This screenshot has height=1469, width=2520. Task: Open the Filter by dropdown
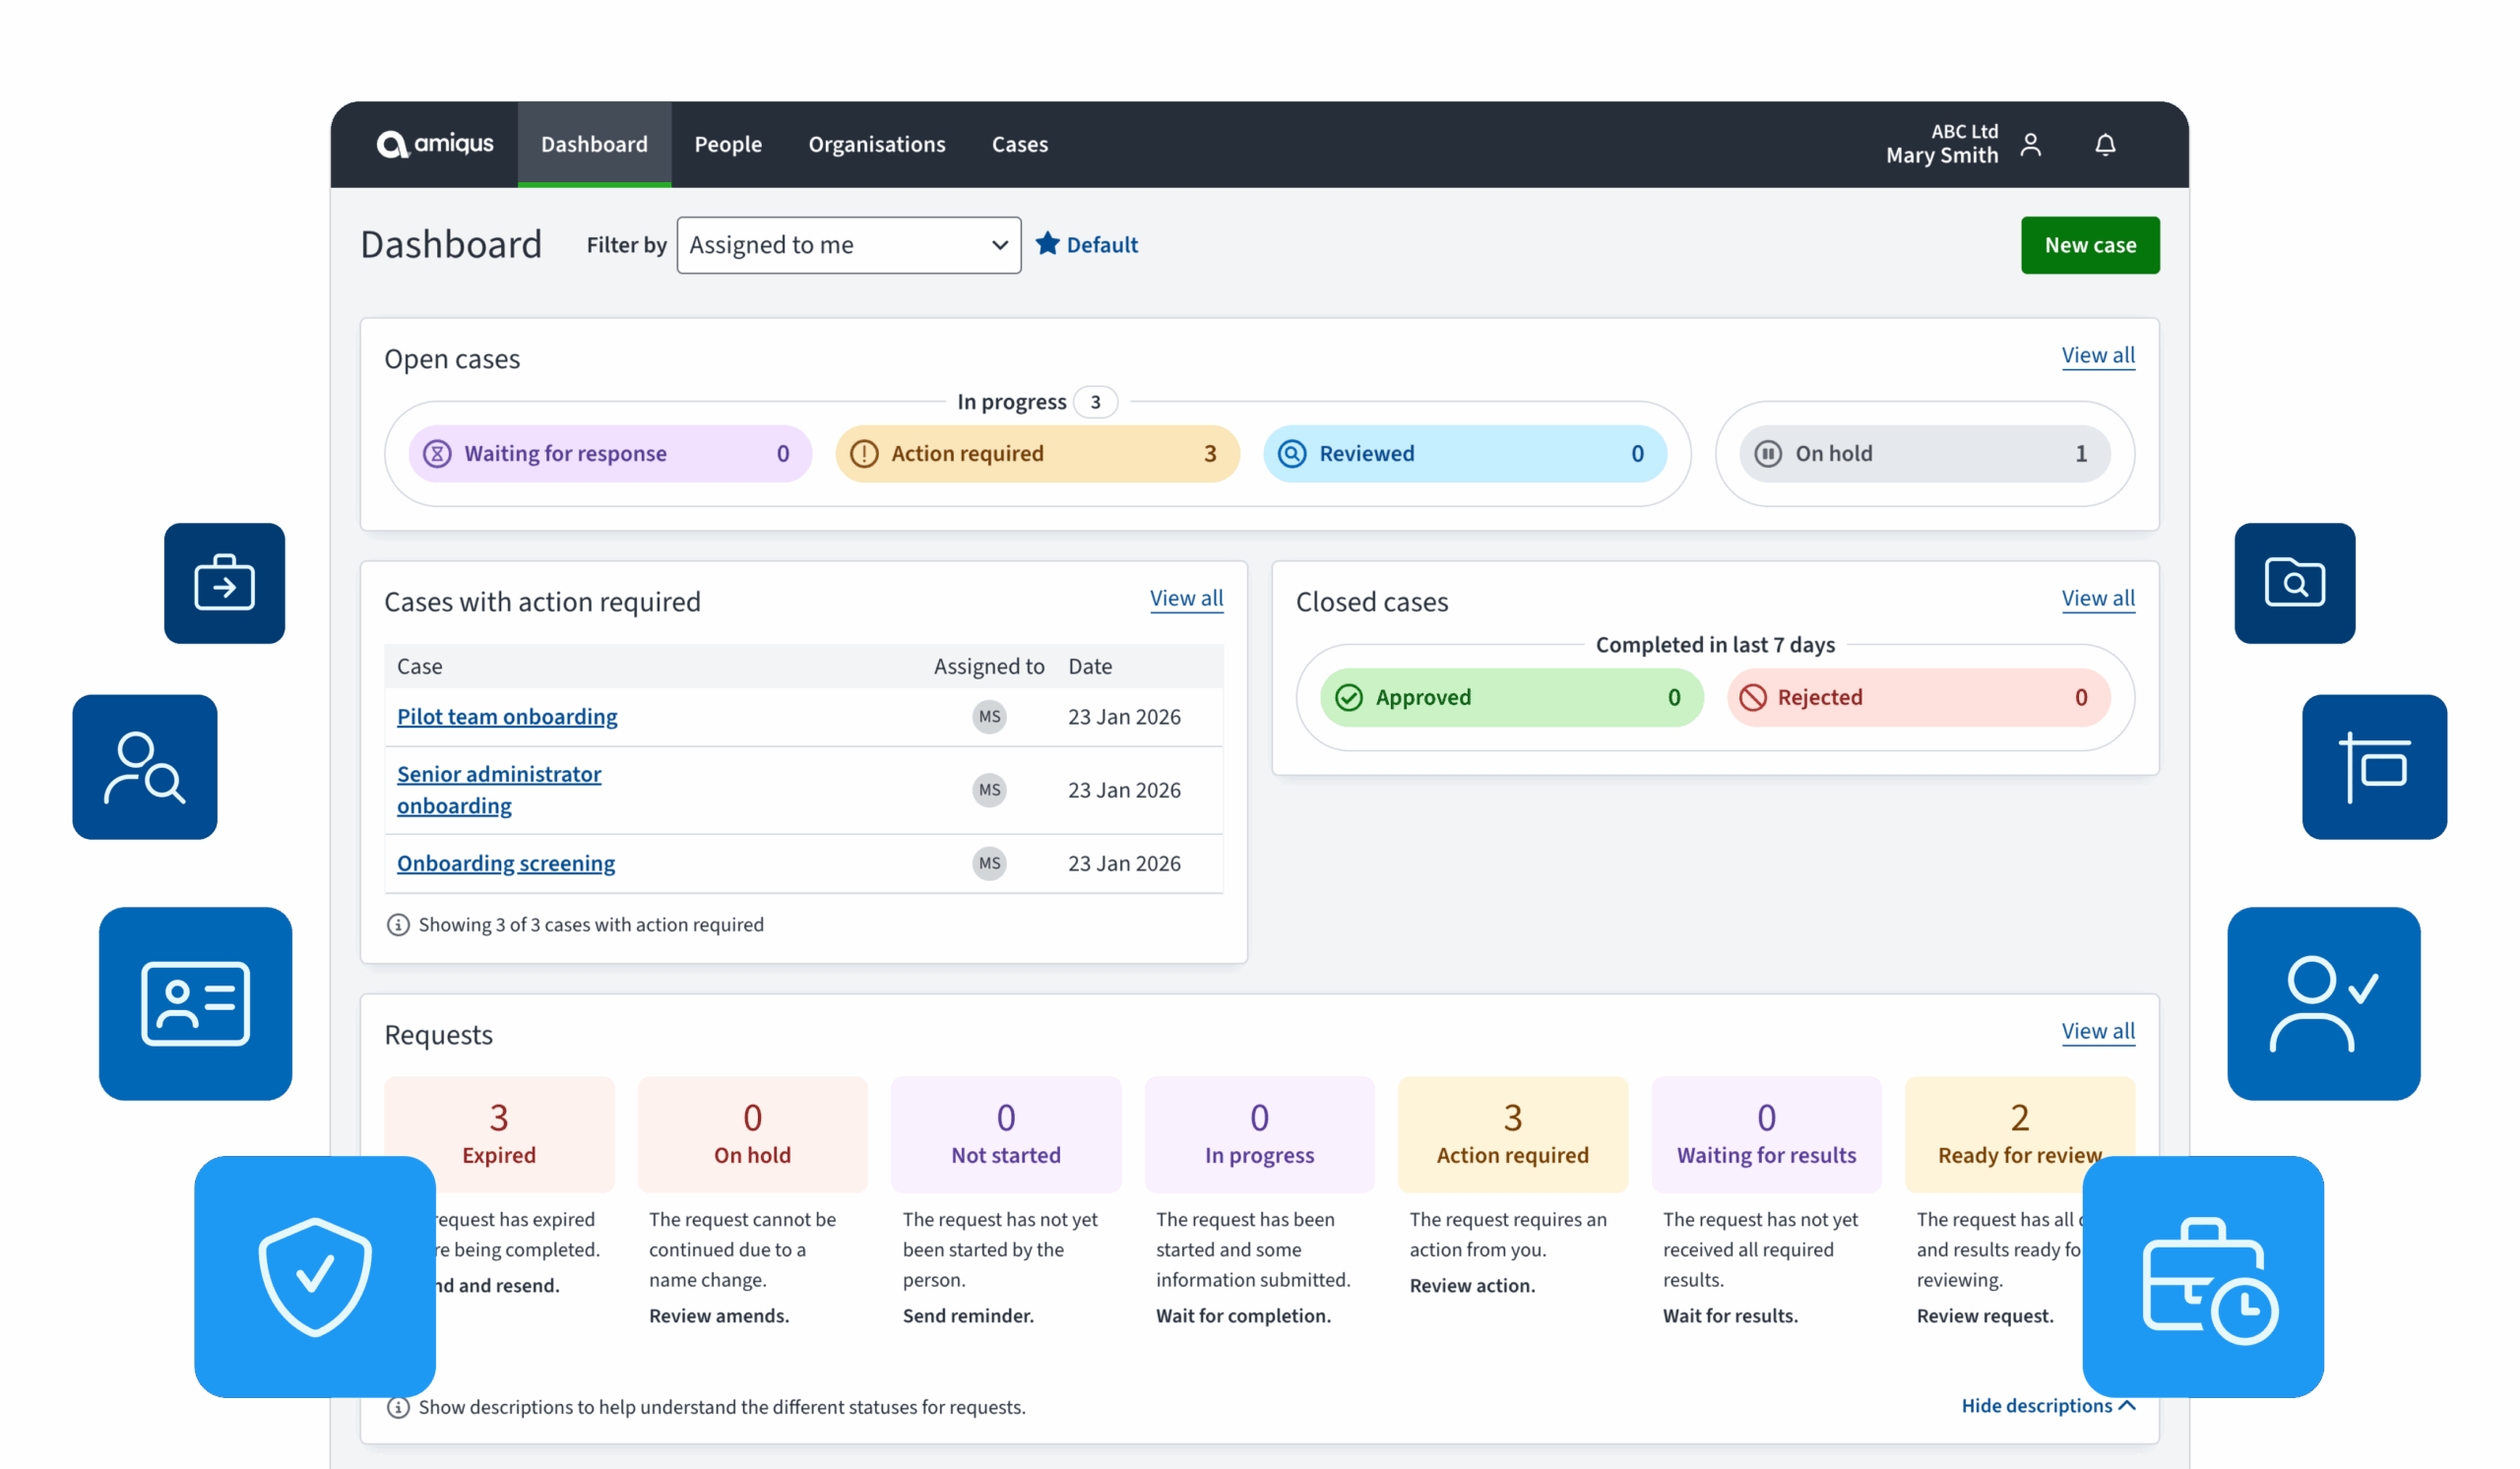point(848,245)
